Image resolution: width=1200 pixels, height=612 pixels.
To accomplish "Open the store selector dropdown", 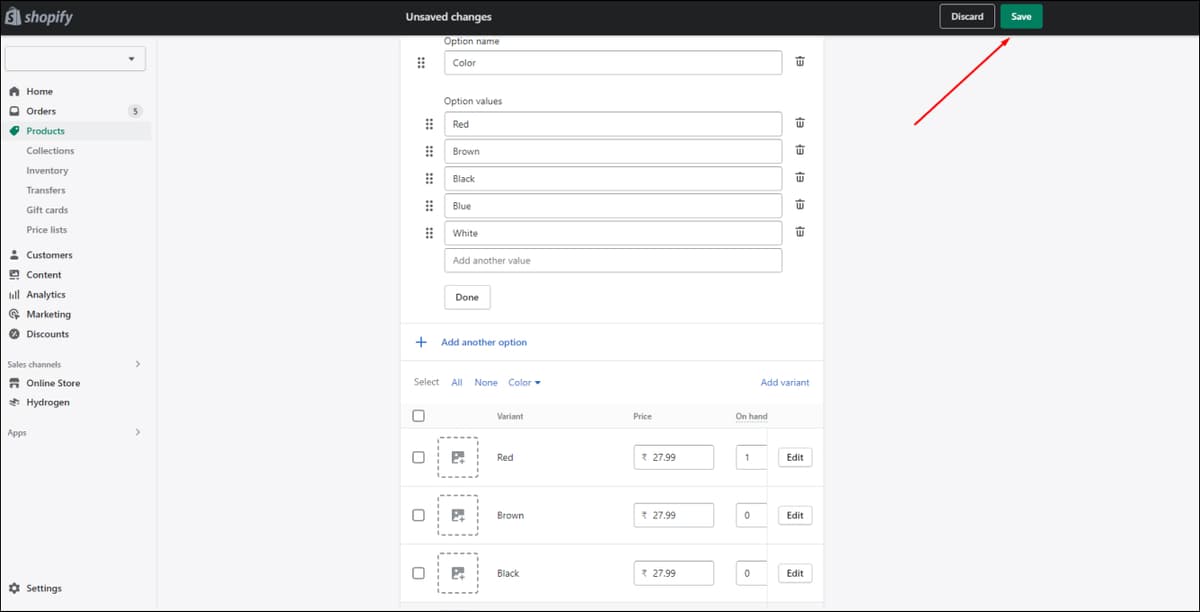I will pos(75,59).
